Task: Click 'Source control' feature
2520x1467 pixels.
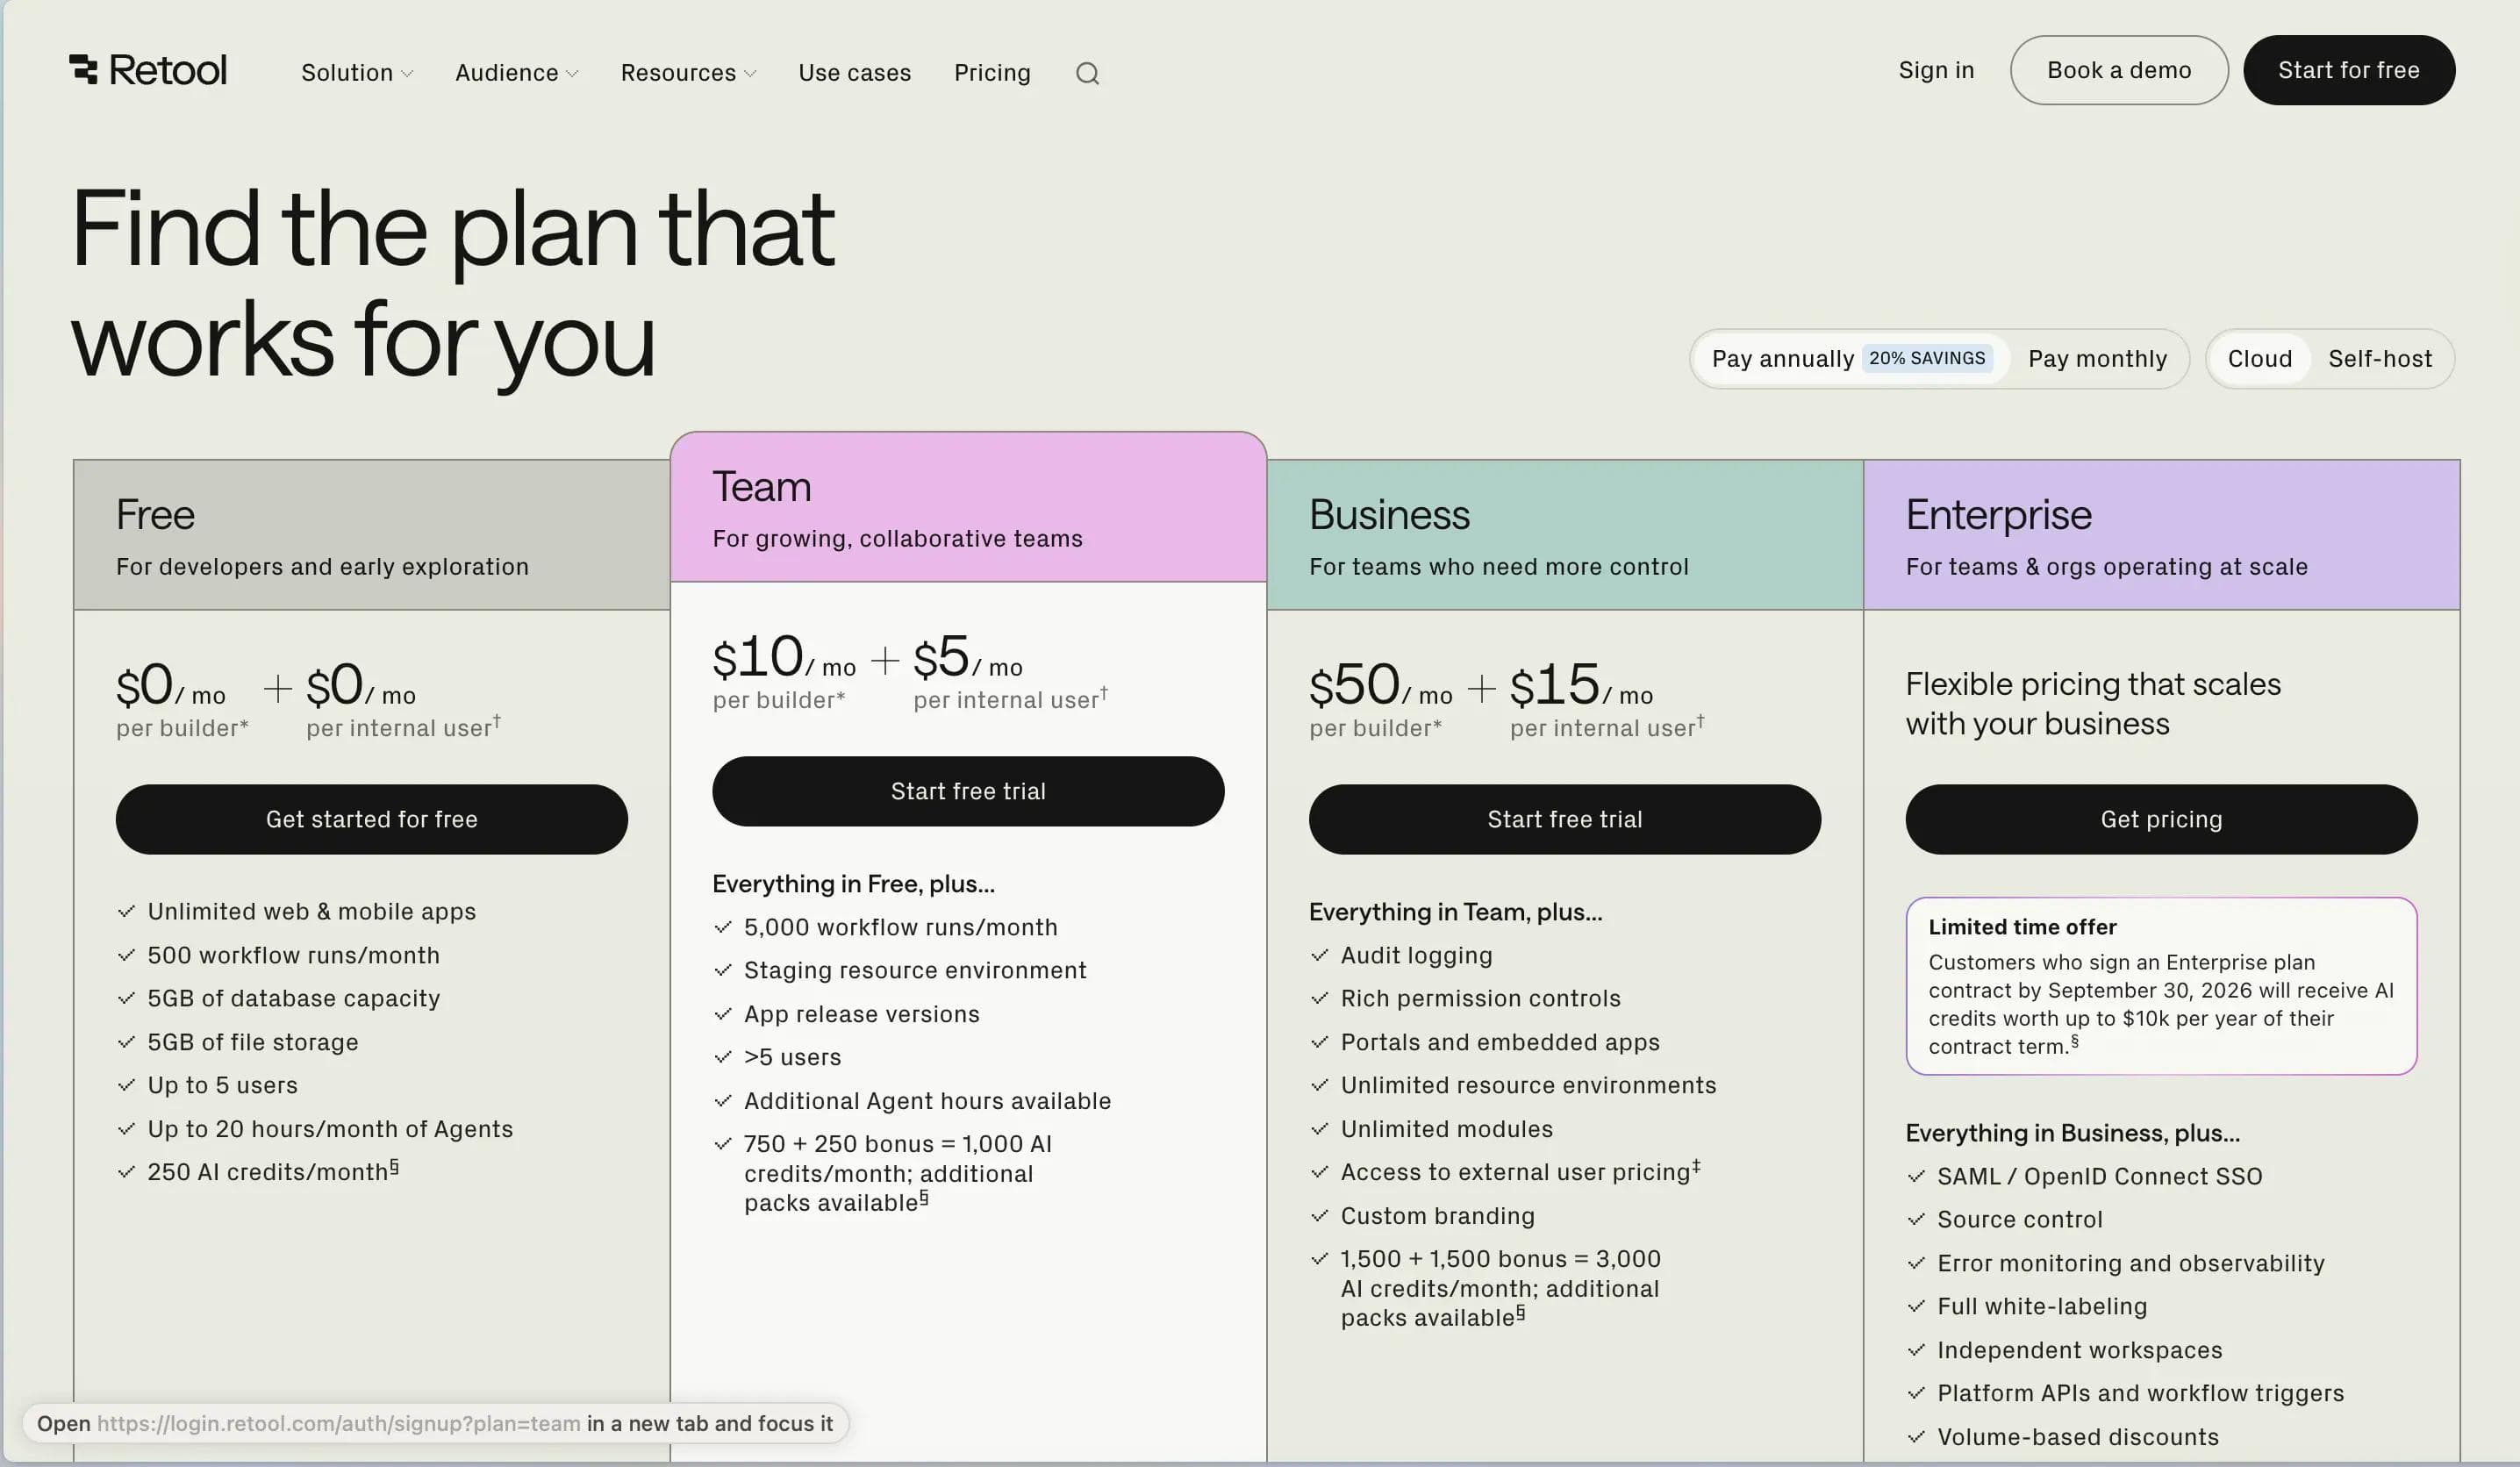Action: coord(2019,1219)
